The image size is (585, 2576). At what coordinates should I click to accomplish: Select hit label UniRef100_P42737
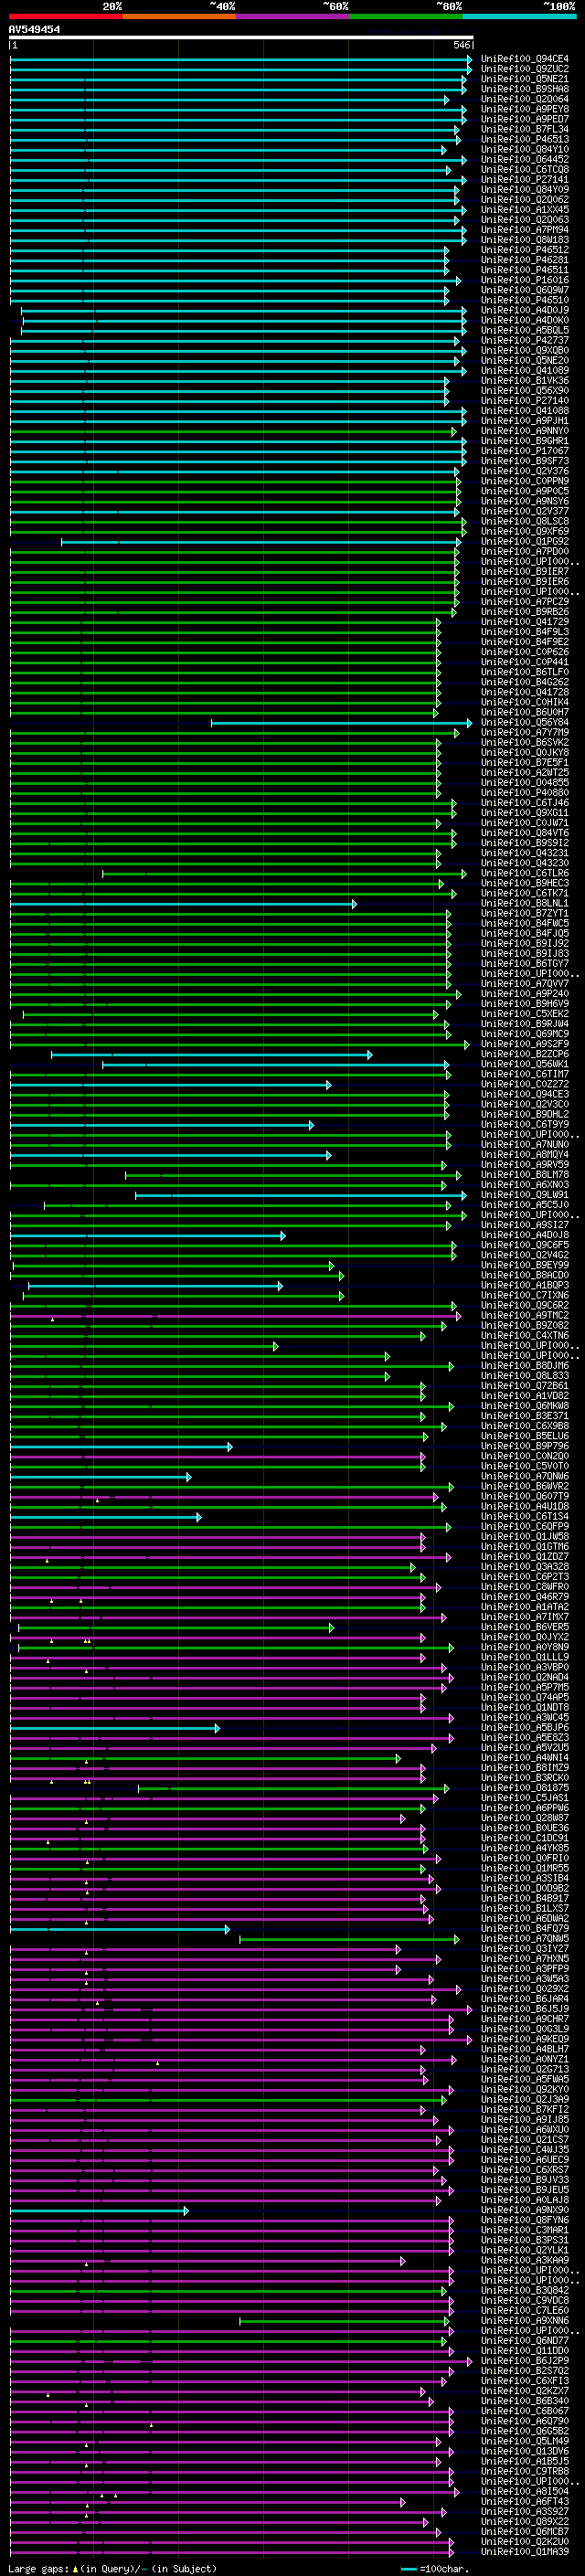pyautogui.click(x=524, y=340)
